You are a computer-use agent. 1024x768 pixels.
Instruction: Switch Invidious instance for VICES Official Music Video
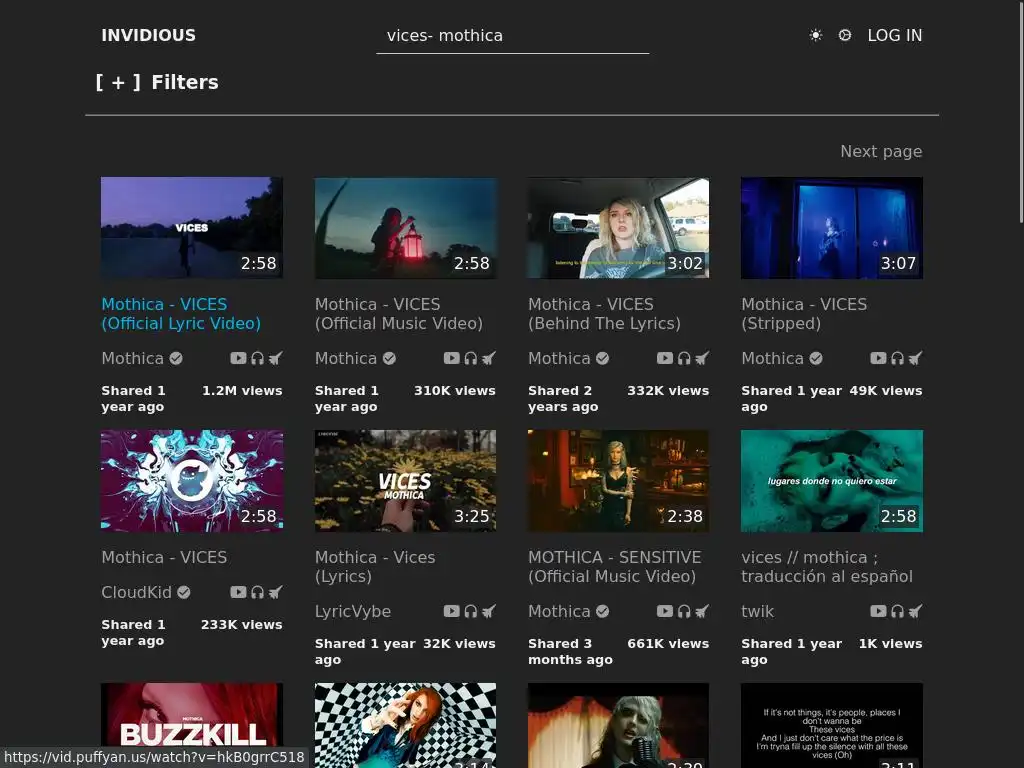tap(489, 358)
